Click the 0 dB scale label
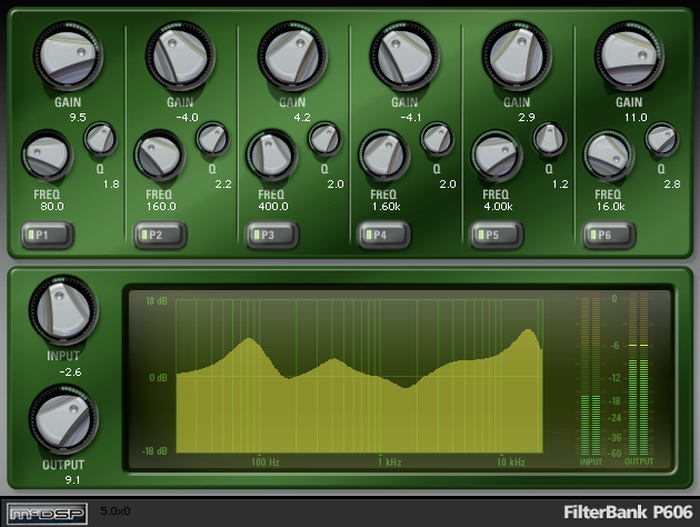700x527 pixels. pos(158,378)
